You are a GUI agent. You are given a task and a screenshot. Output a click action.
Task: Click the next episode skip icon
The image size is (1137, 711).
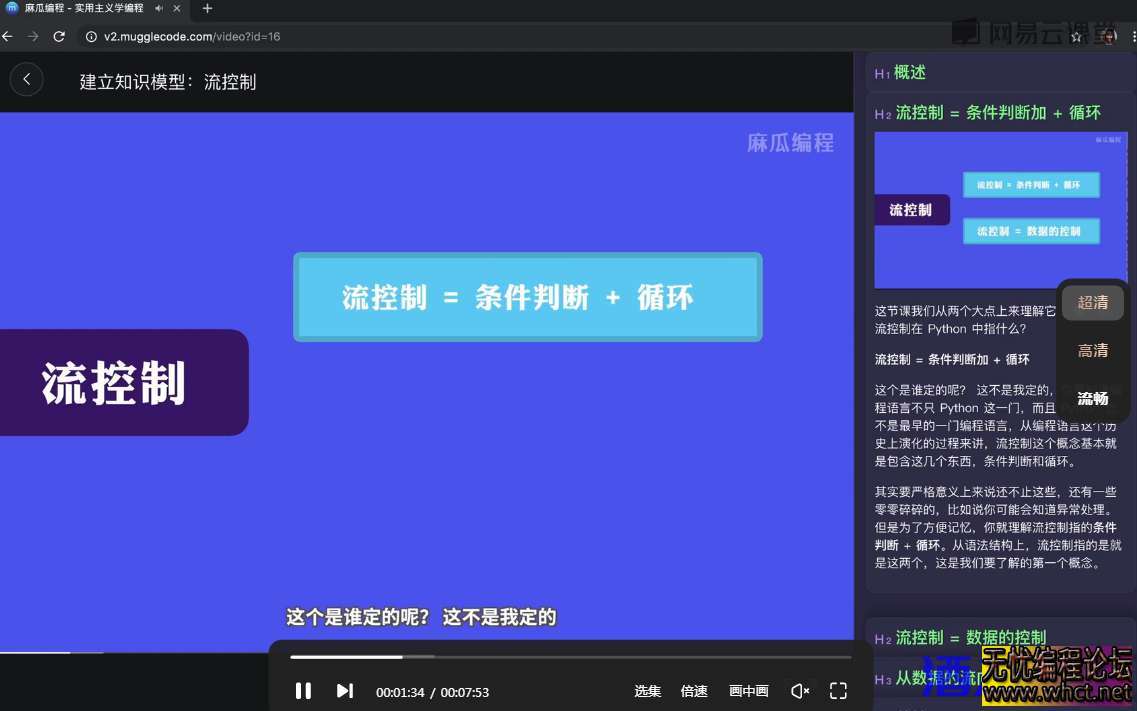(x=345, y=690)
